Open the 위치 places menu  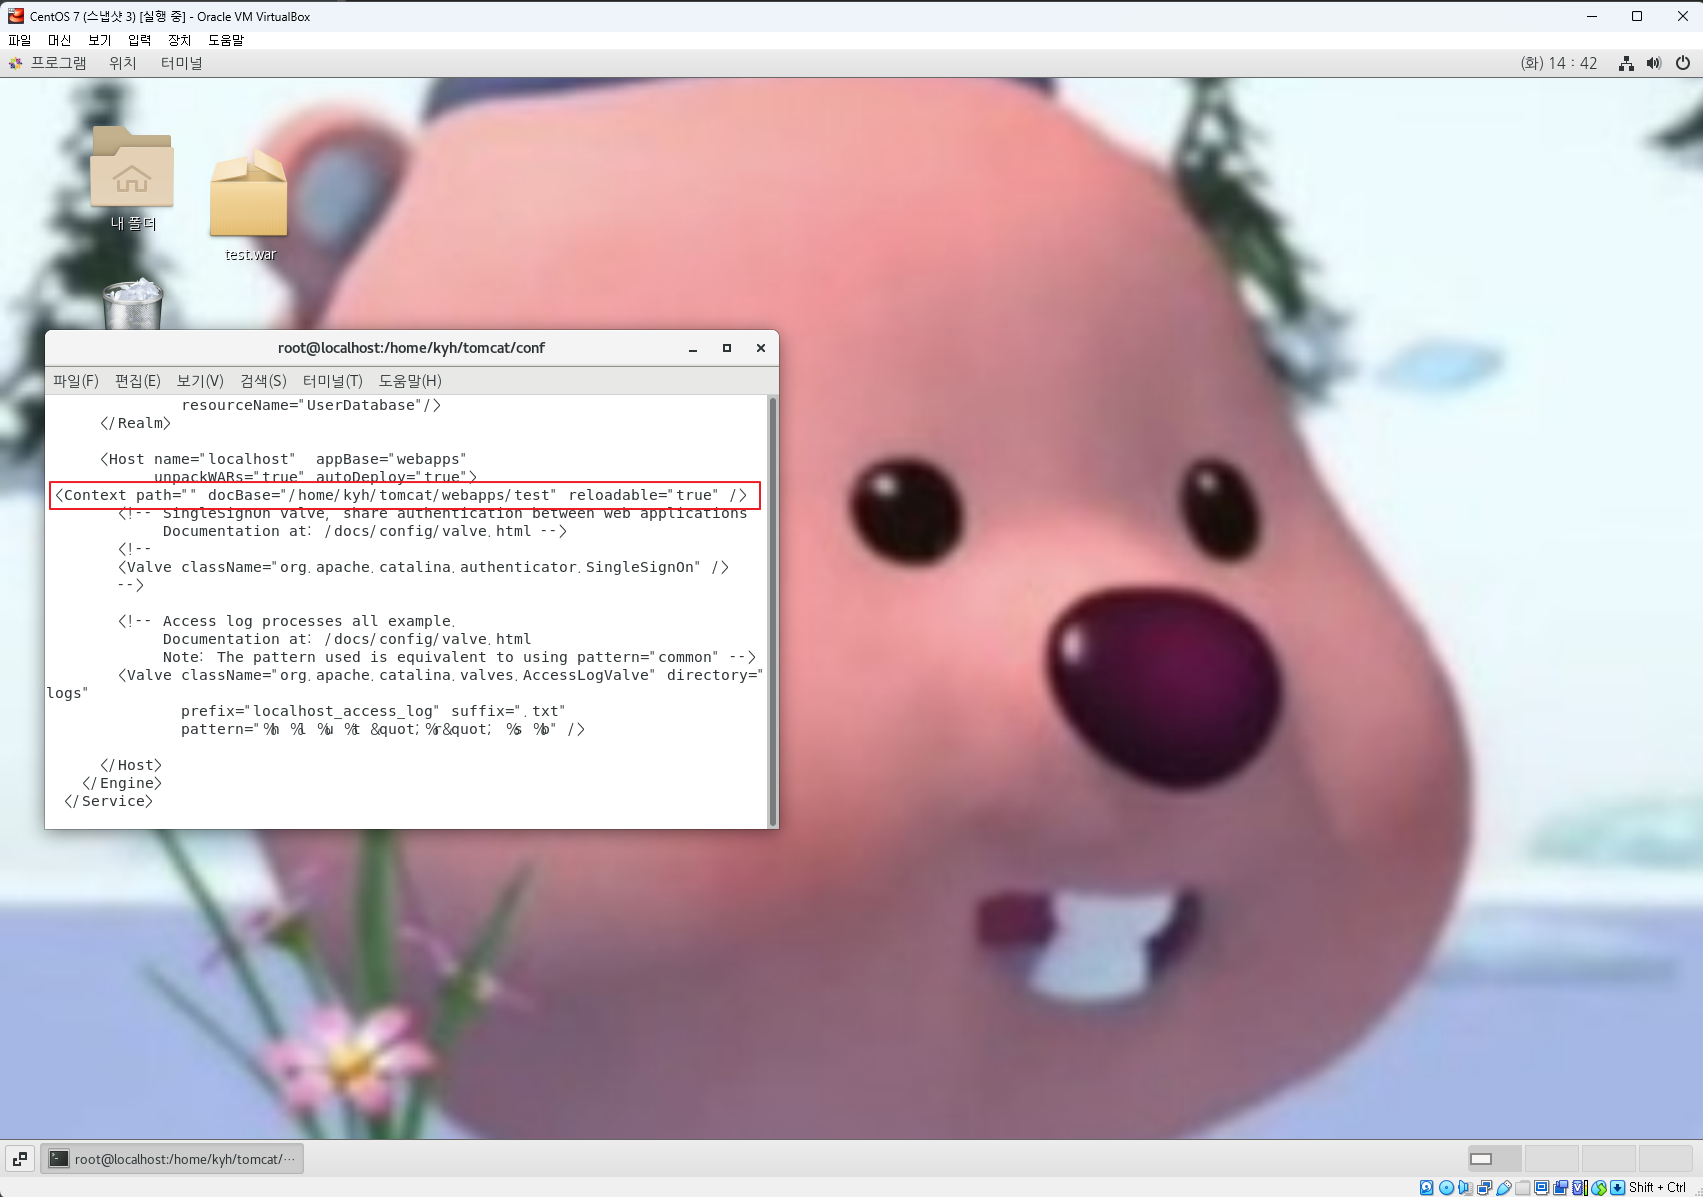[x=123, y=63]
